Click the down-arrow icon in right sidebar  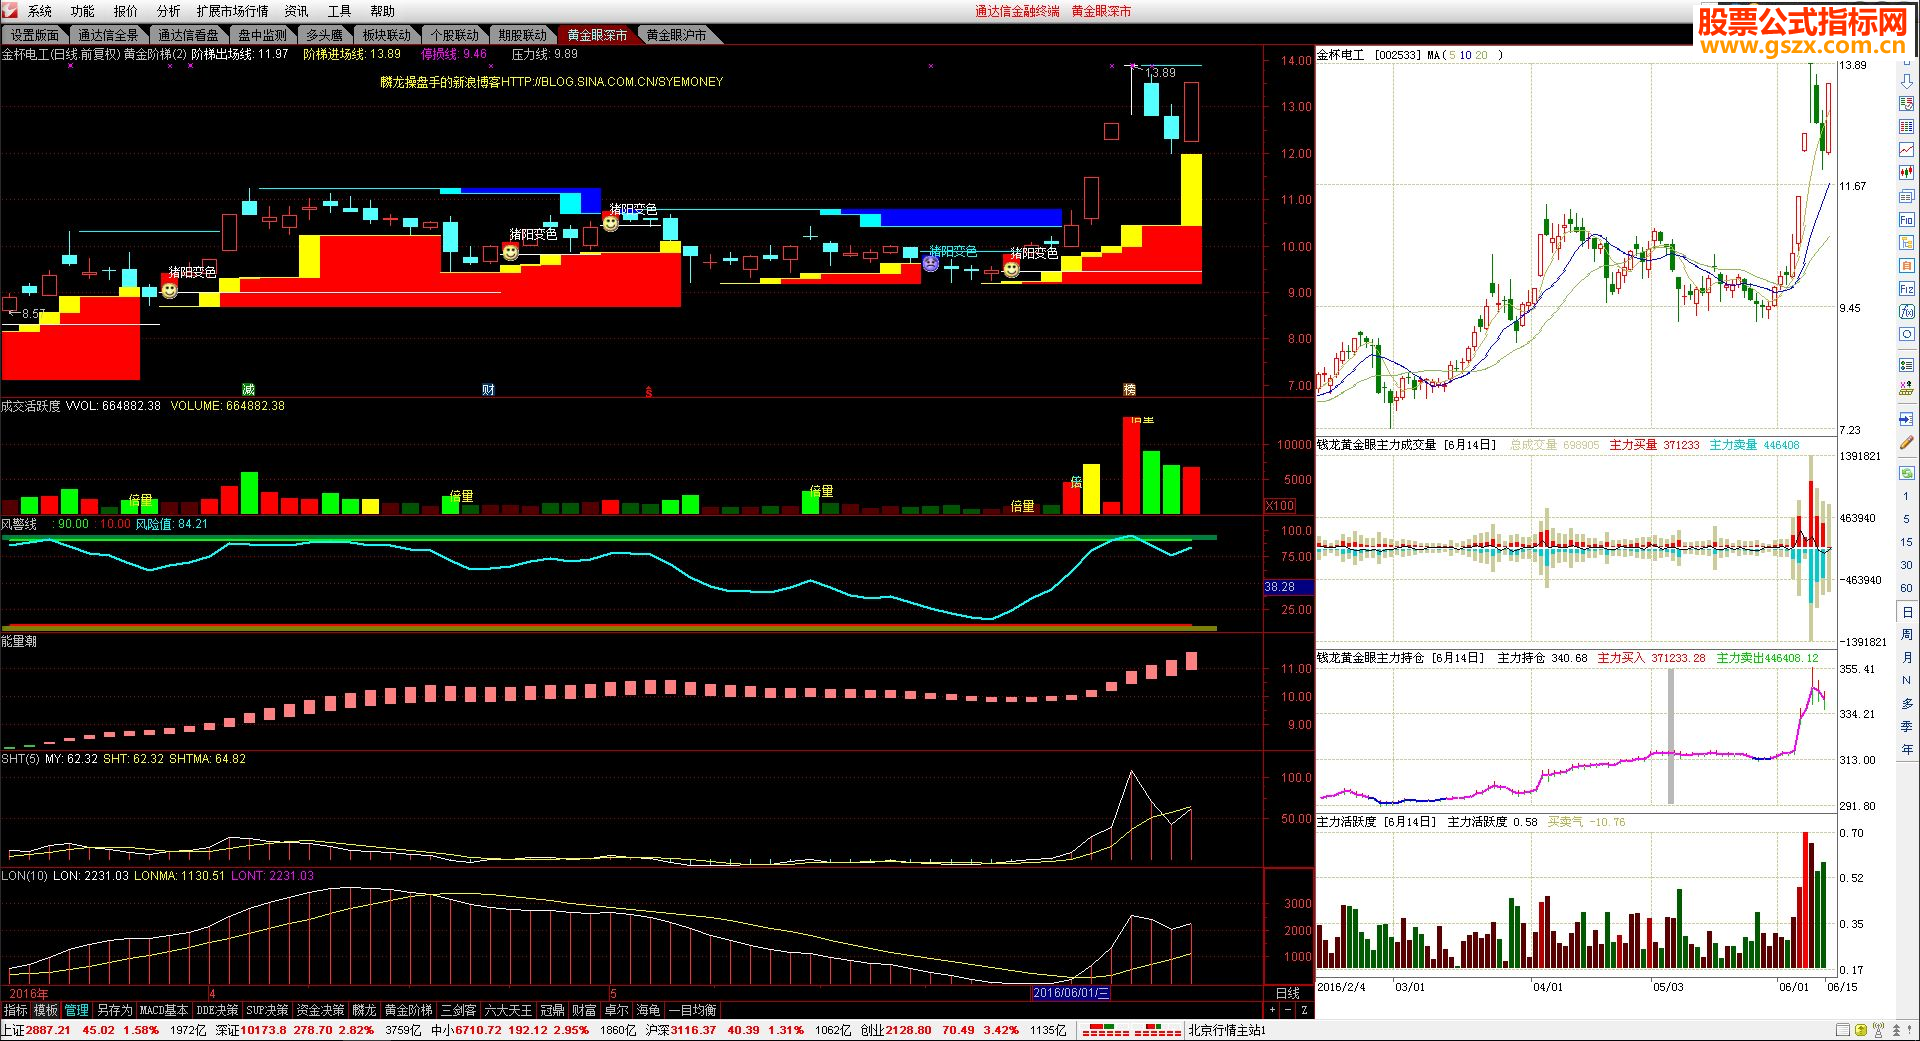tap(1906, 81)
